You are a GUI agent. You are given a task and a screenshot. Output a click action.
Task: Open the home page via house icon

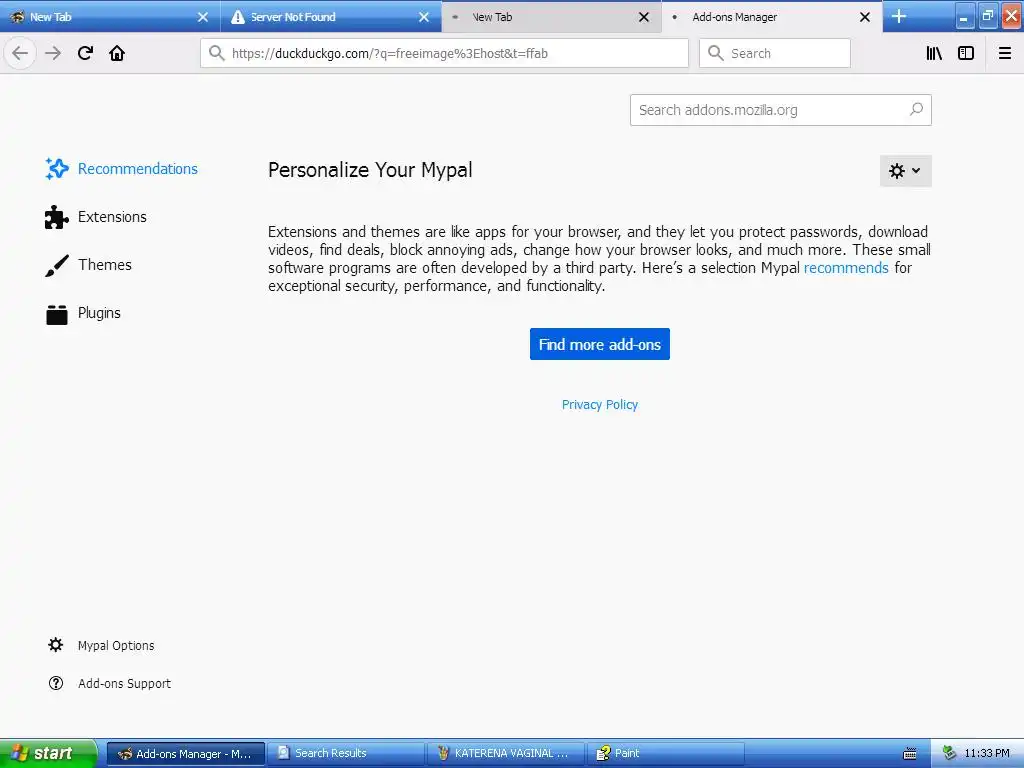[x=117, y=53]
